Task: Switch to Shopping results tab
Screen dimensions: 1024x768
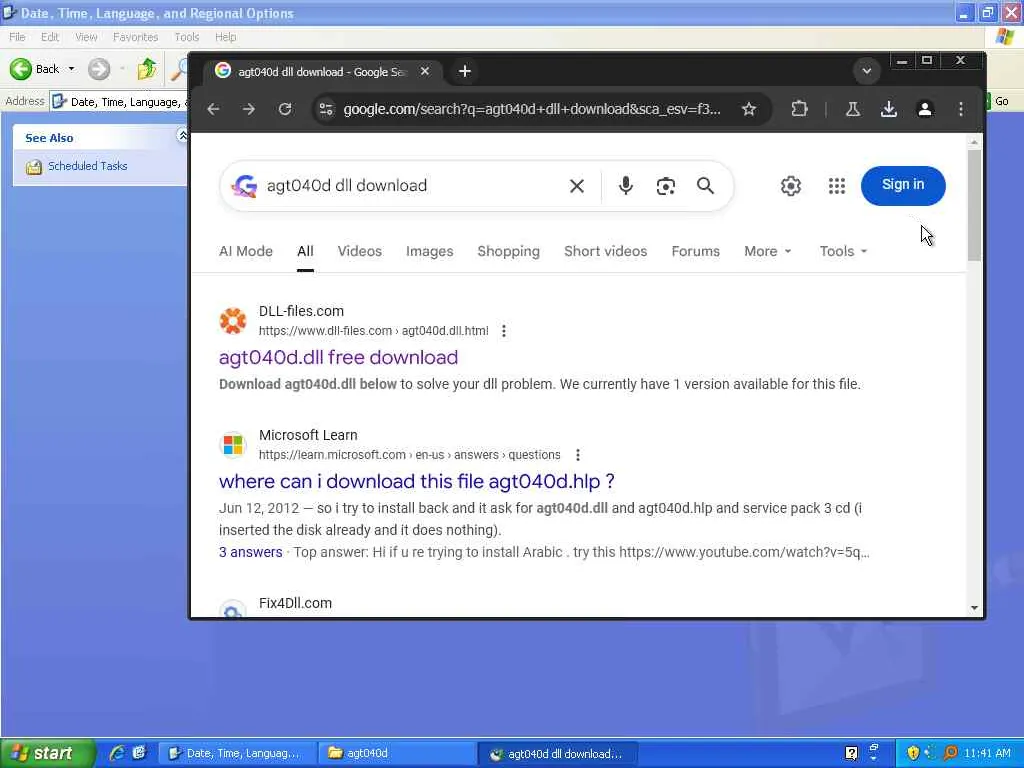Action: point(508,251)
